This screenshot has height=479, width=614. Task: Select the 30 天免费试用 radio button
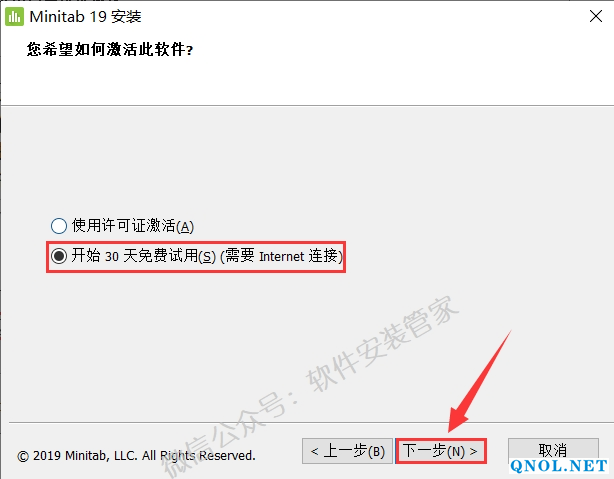pyautogui.click(x=59, y=256)
